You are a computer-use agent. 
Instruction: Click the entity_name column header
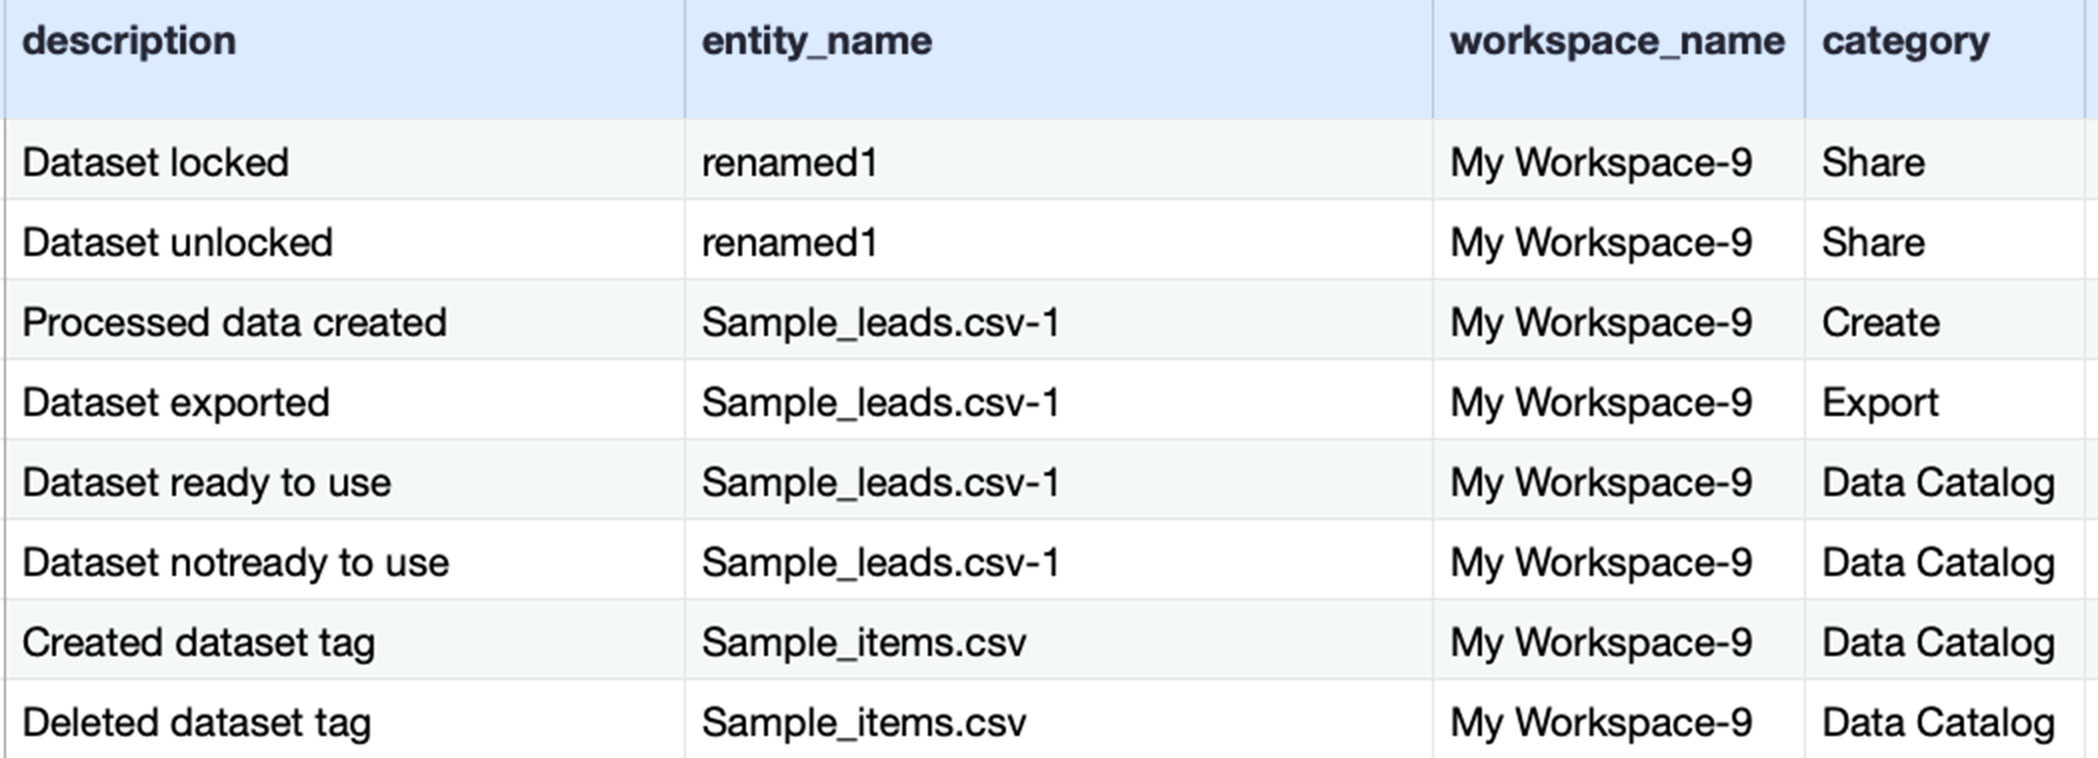pos(816,42)
